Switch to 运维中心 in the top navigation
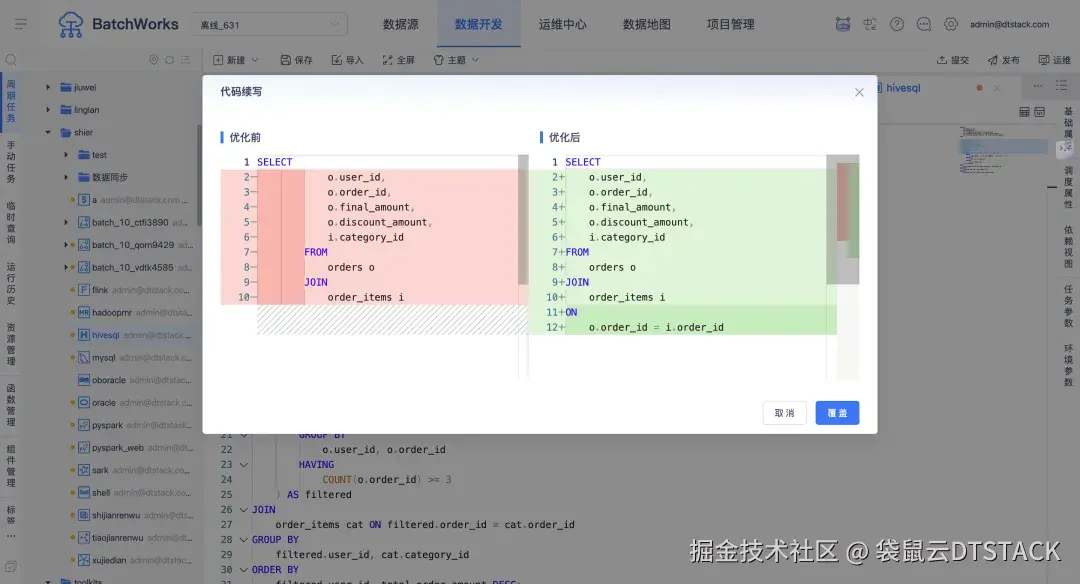This screenshot has height=584, width=1080. pyautogui.click(x=563, y=23)
